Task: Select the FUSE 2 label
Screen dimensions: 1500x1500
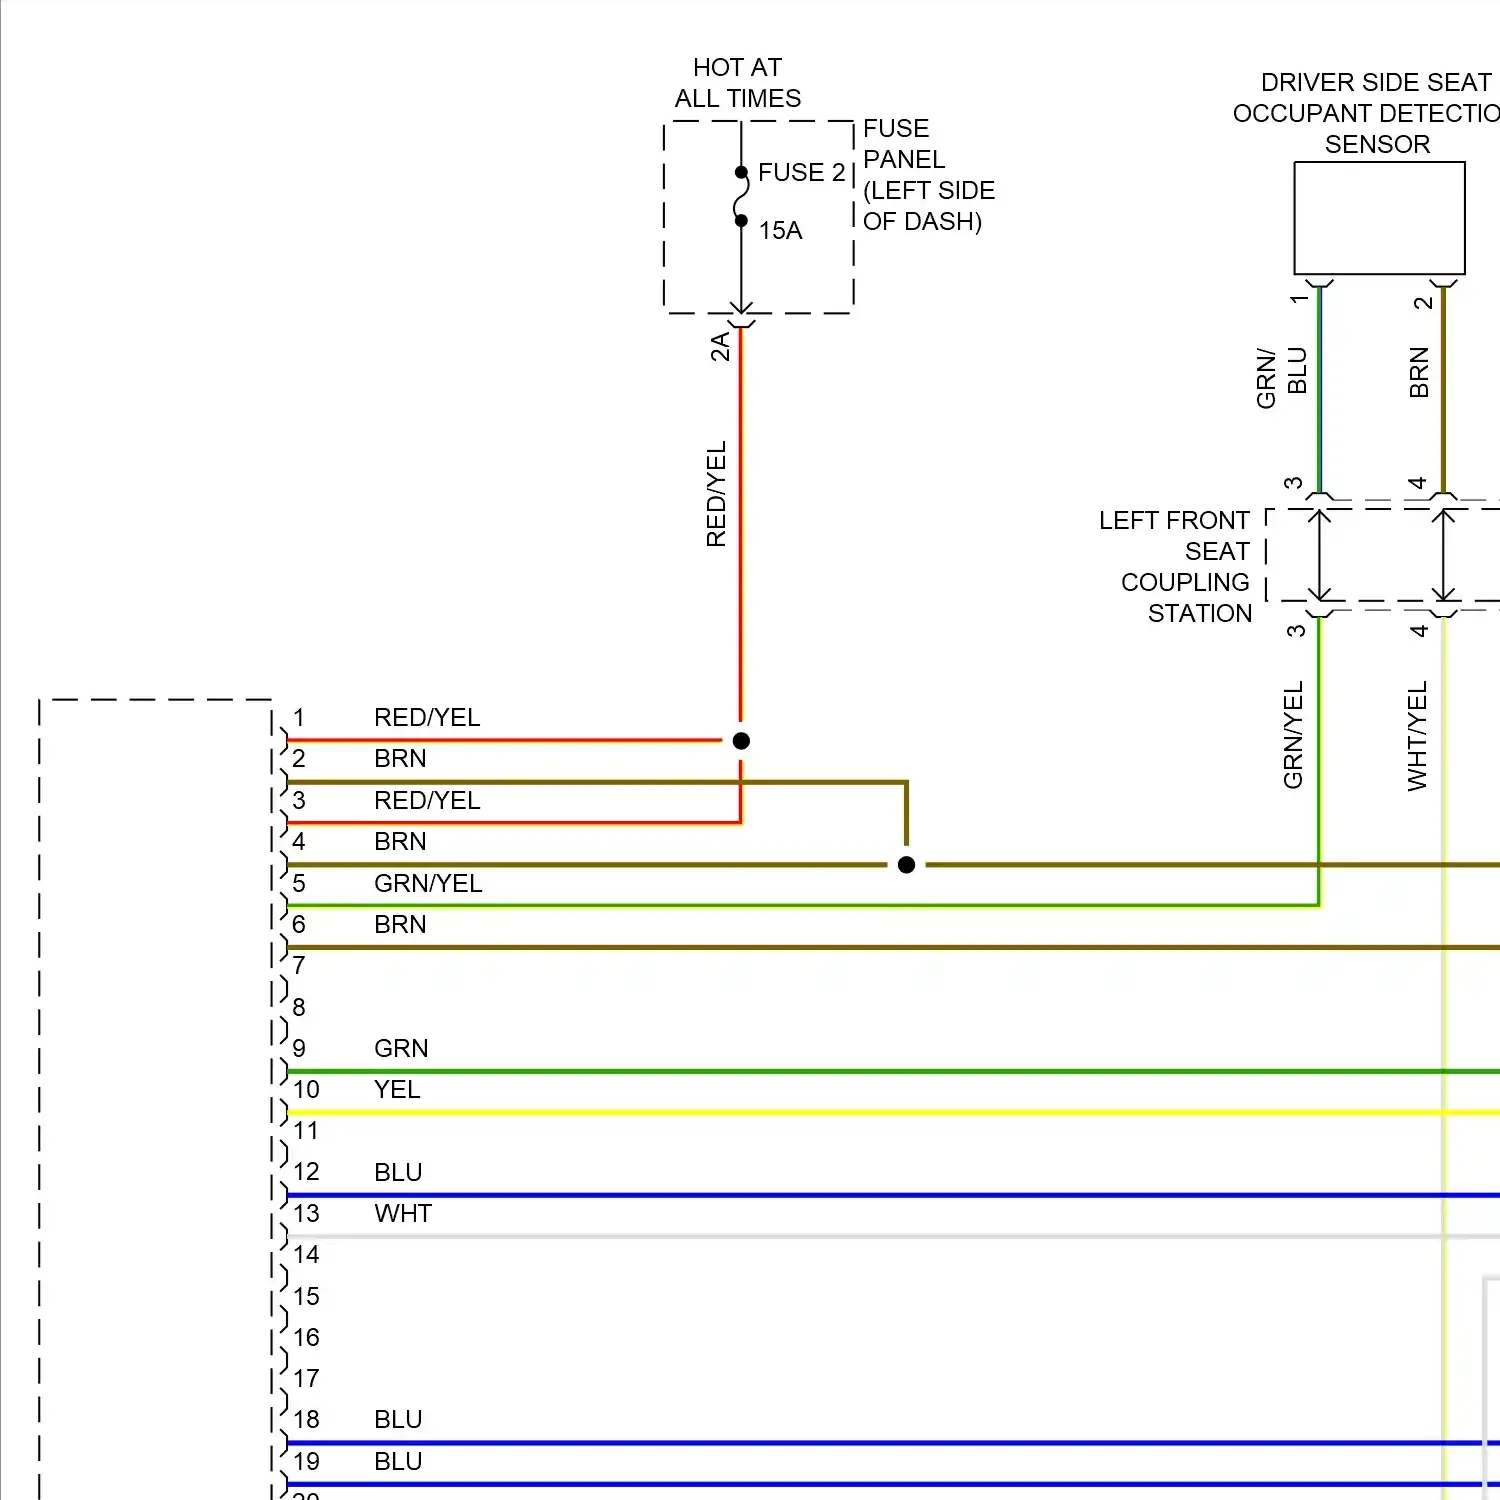Action: point(801,173)
